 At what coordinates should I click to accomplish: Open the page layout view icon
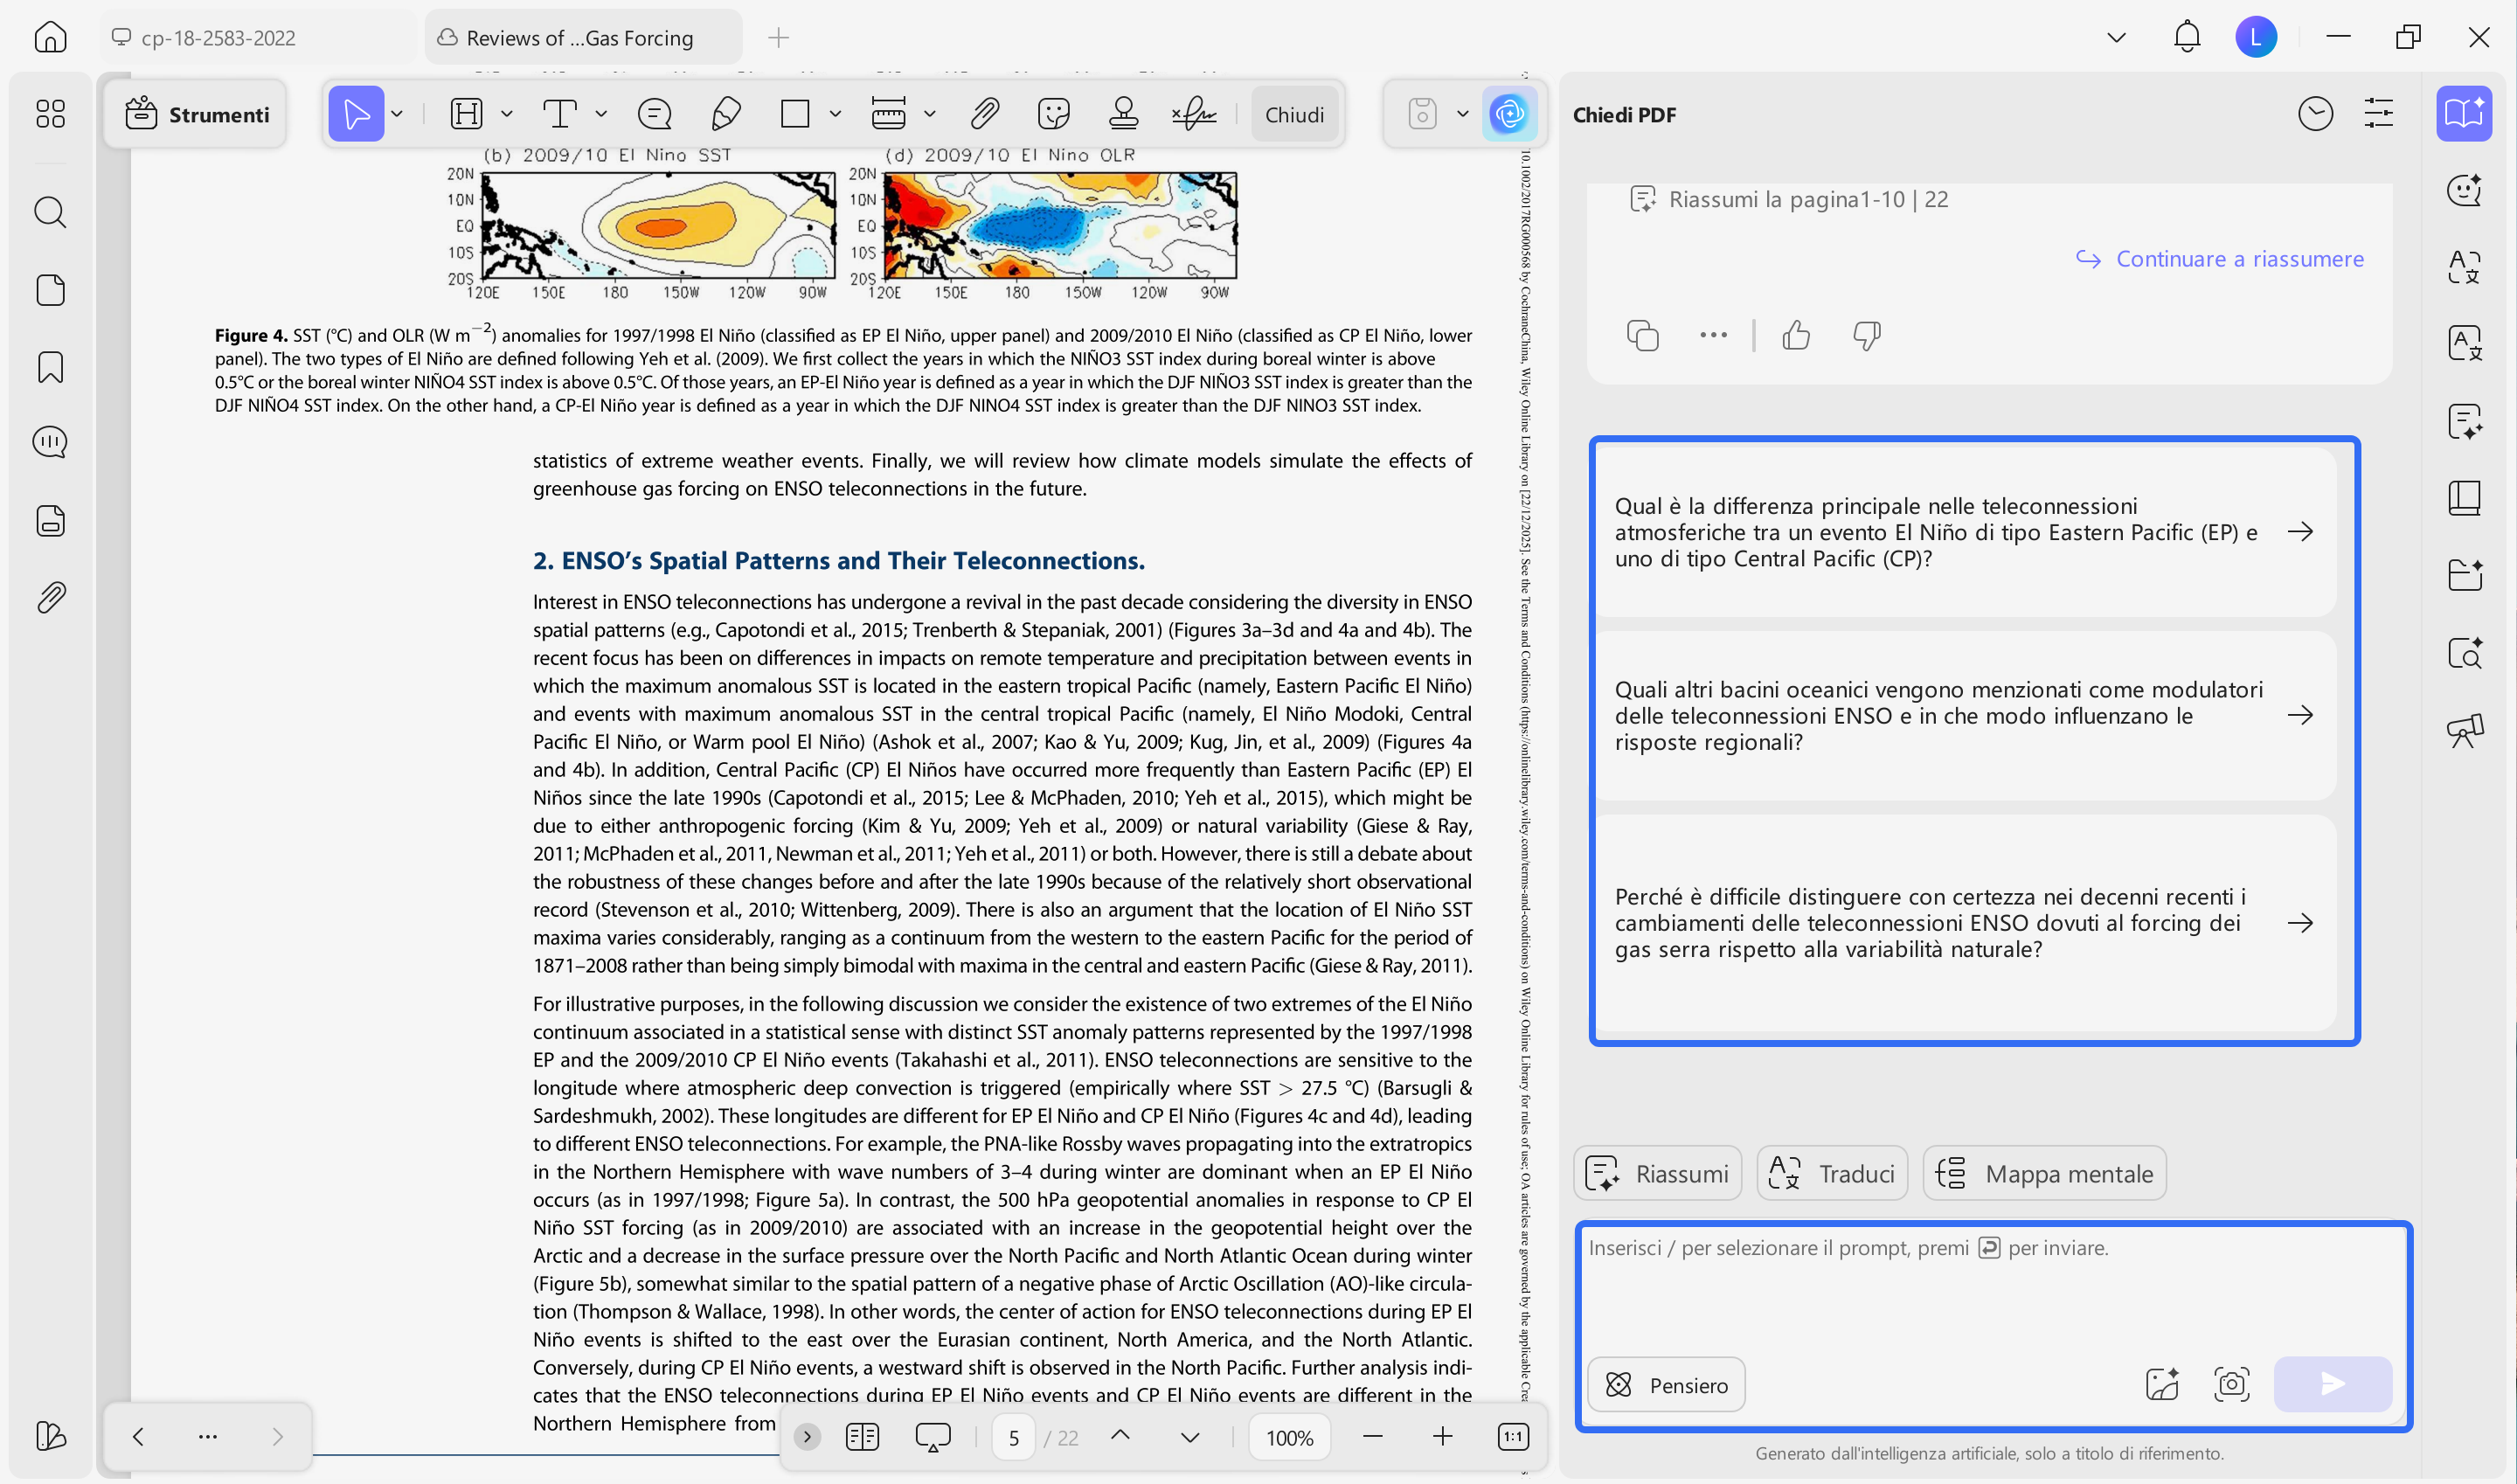coord(862,1438)
